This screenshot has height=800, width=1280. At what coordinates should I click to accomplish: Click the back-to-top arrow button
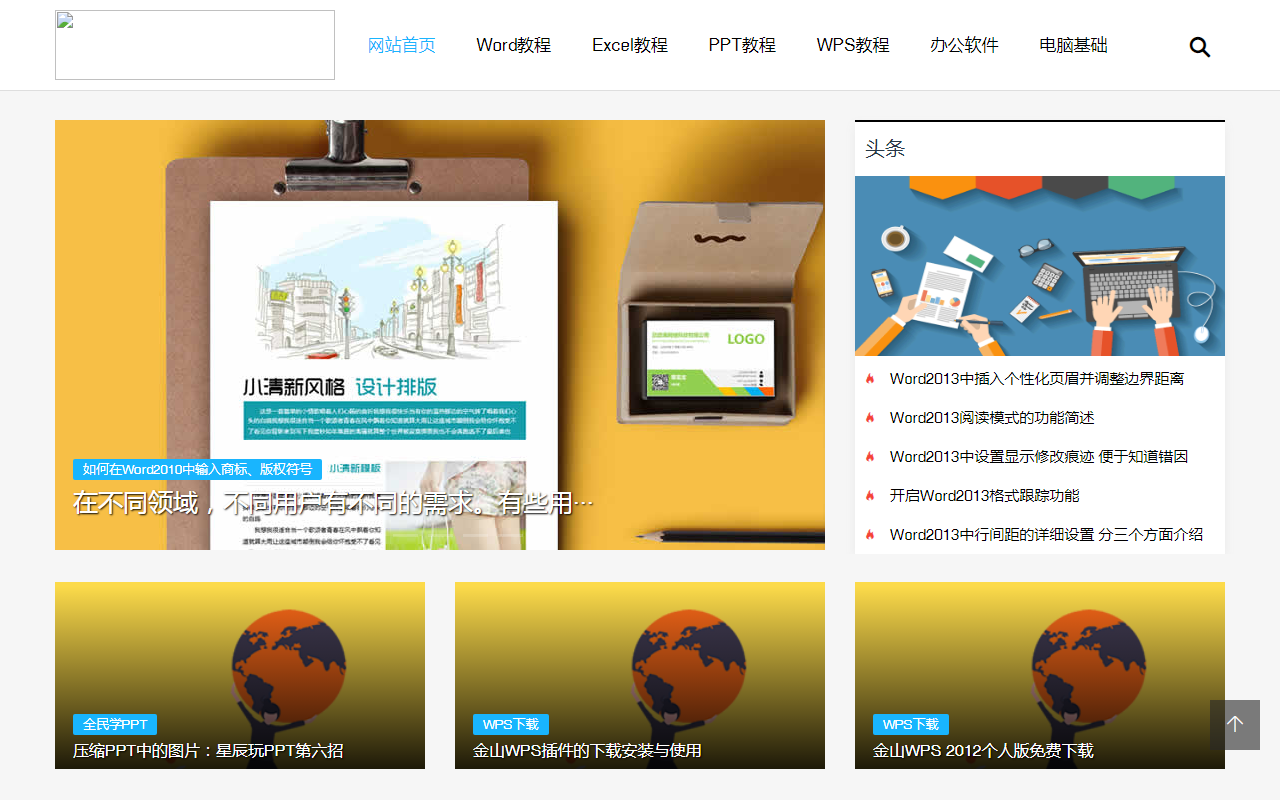click(x=1235, y=725)
